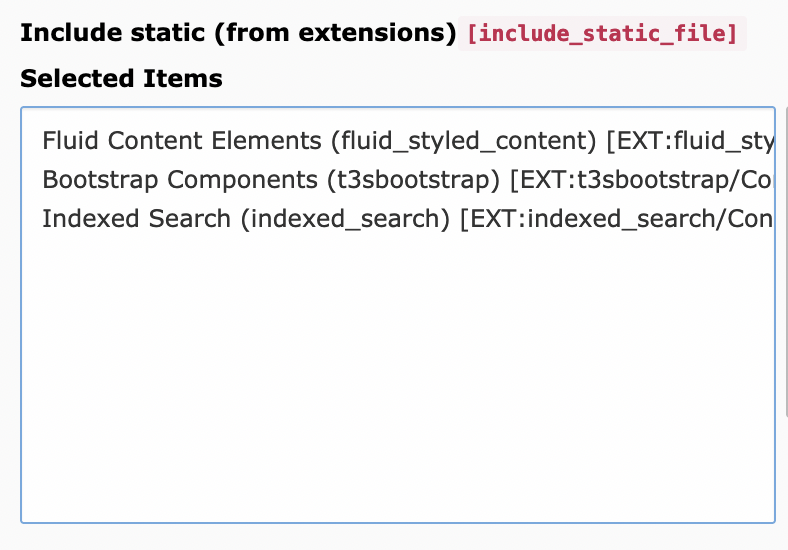The width and height of the screenshot is (788, 550).
Task: Click the words "Content Elements" in first item
Action: pos(209,141)
